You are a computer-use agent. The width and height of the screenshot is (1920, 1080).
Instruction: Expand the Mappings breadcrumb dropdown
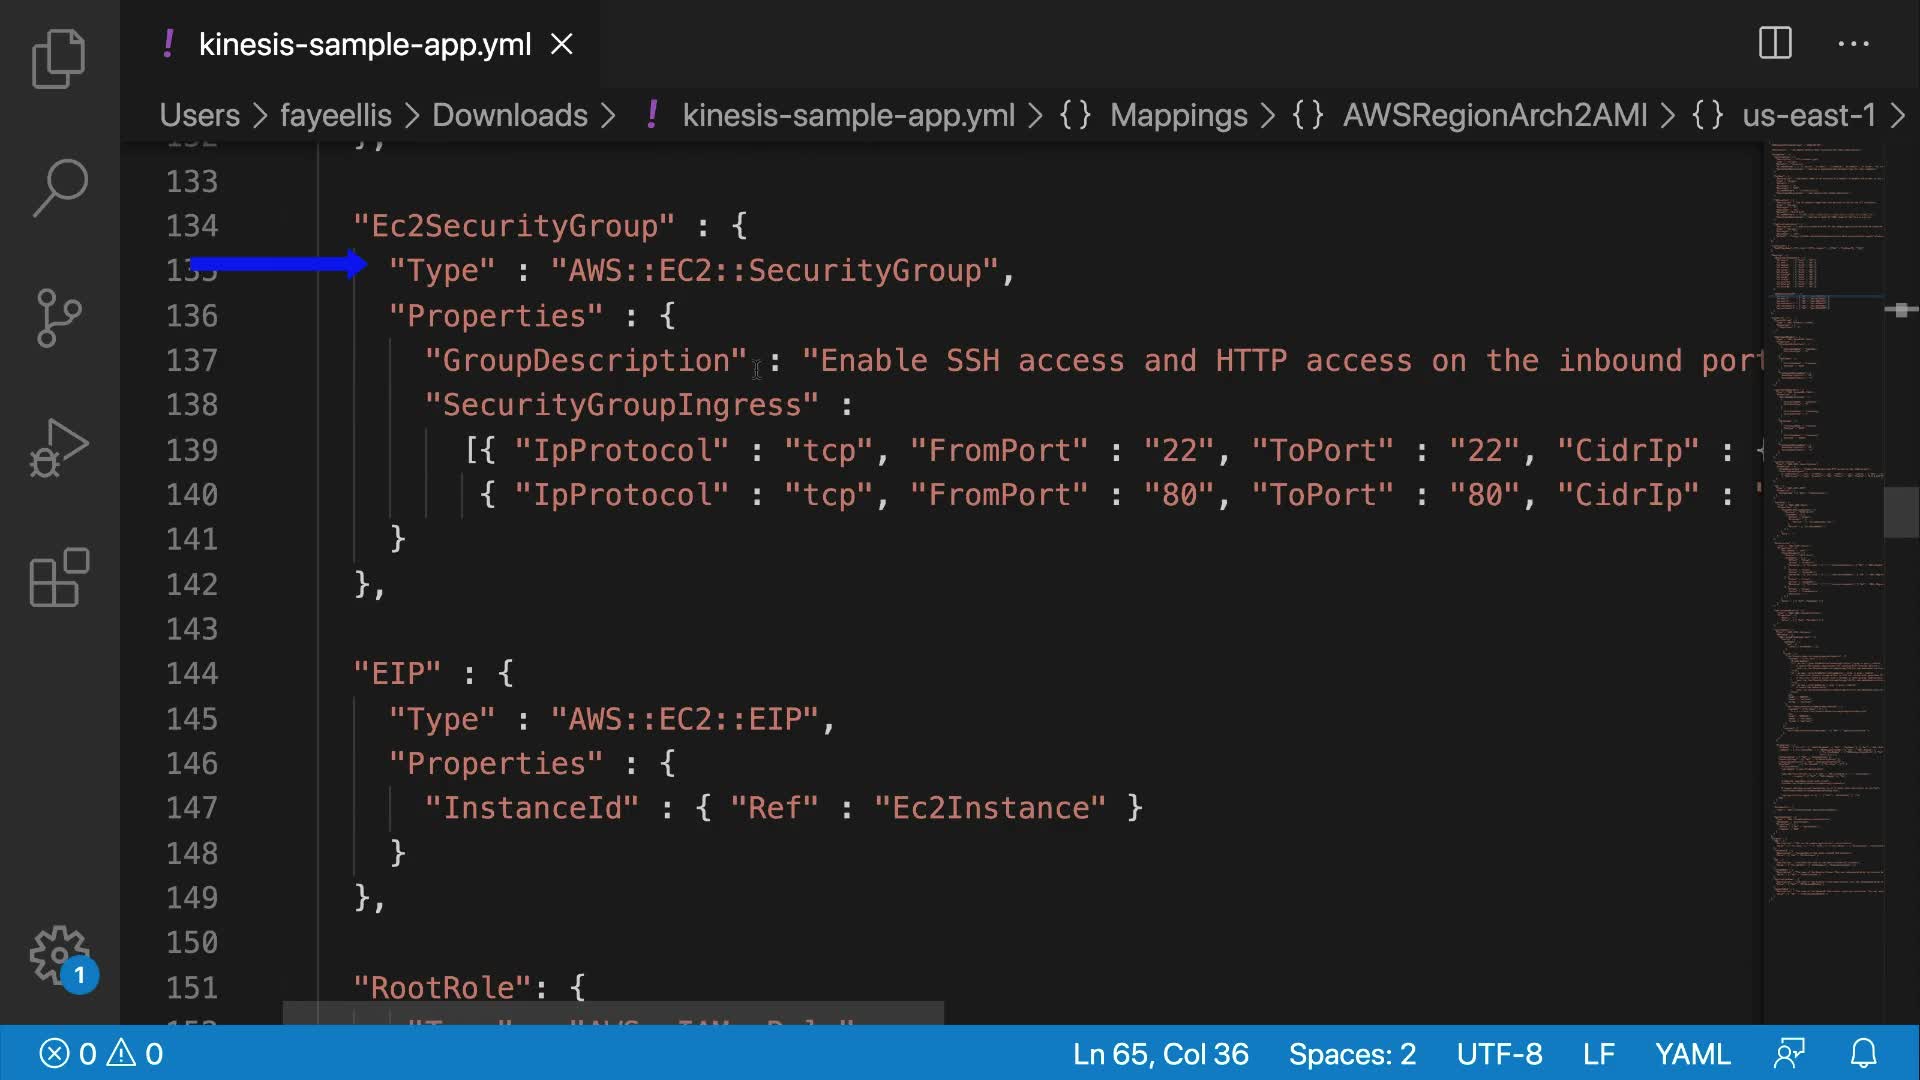[x=1178, y=115]
